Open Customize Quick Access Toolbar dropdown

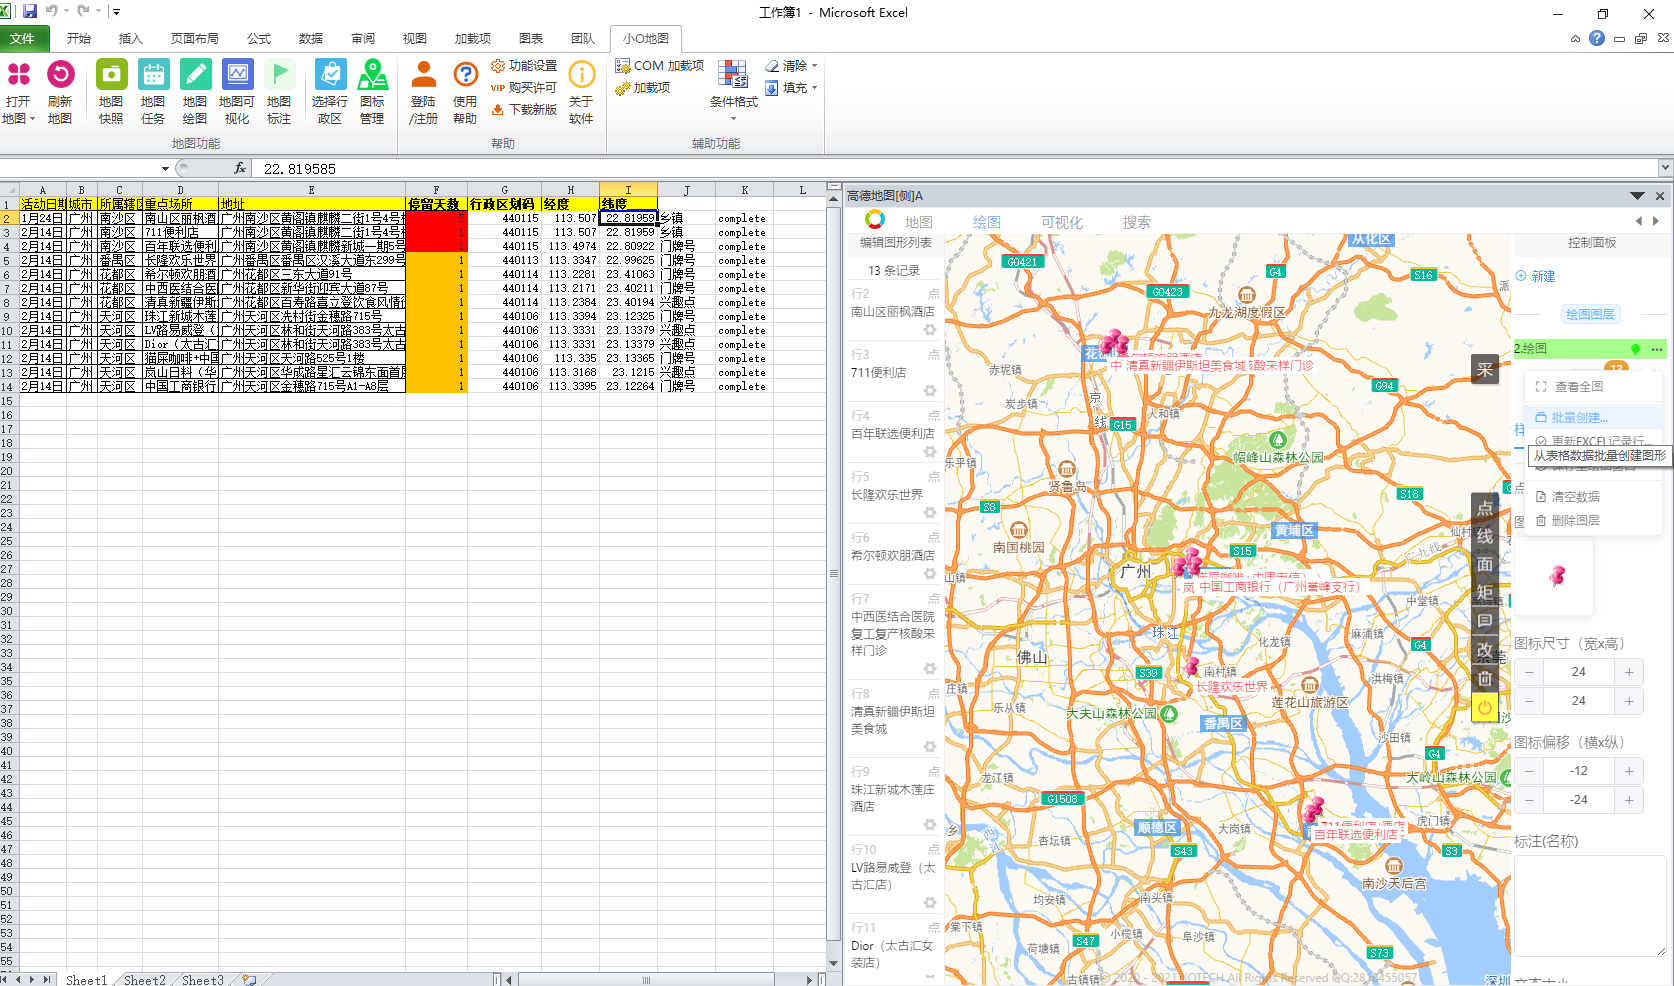coord(116,12)
